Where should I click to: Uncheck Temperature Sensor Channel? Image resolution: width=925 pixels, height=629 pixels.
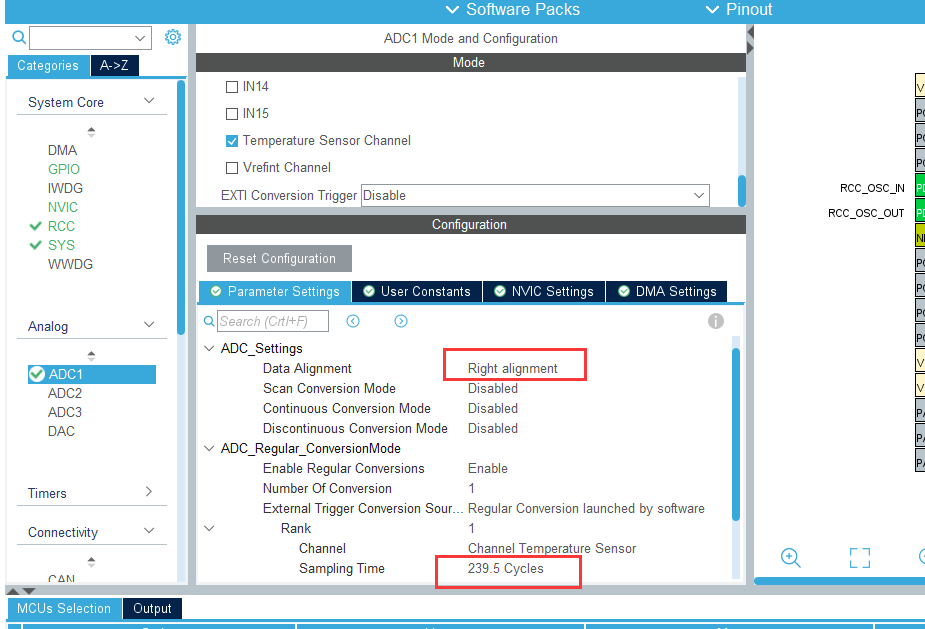pos(232,141)
